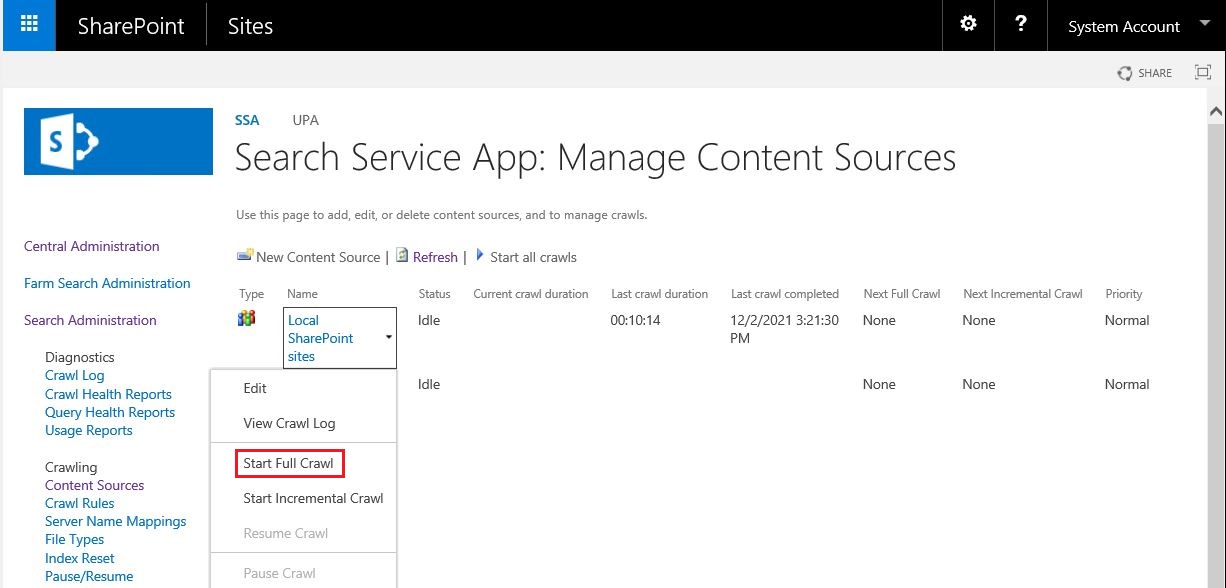
Task: Click the SharePoint brand text in header
Action: (131, 26)
